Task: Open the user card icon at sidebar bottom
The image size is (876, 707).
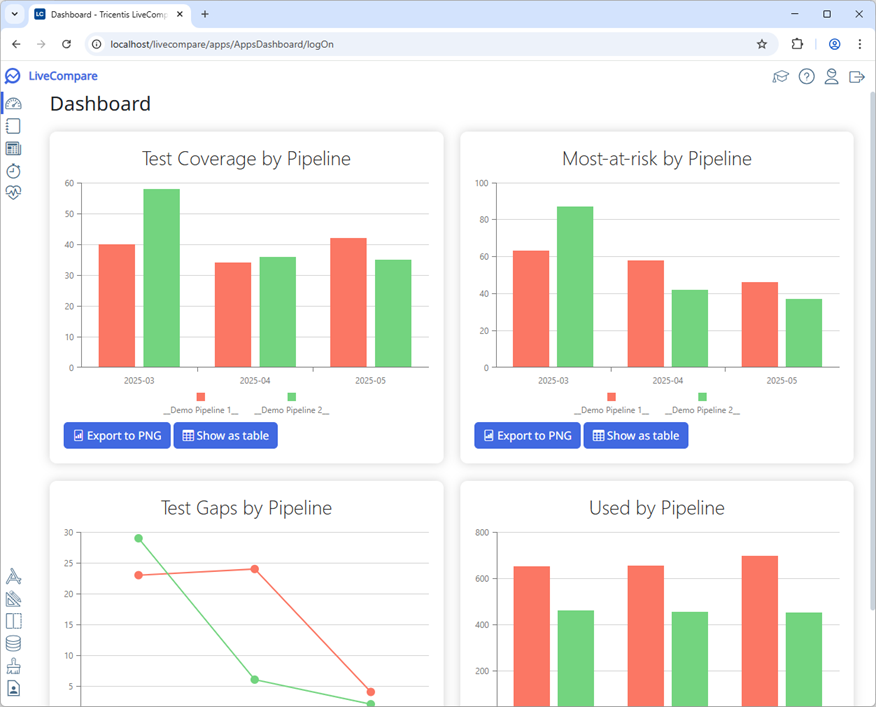Action: click(12, 688)
